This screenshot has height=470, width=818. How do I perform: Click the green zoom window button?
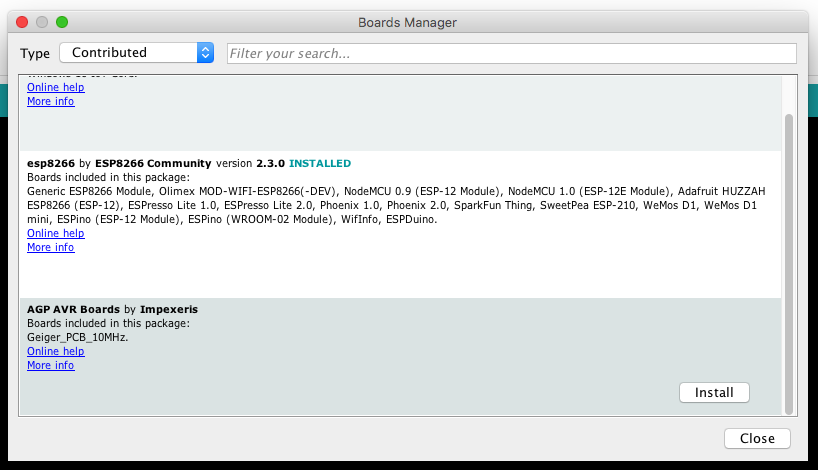62,22
